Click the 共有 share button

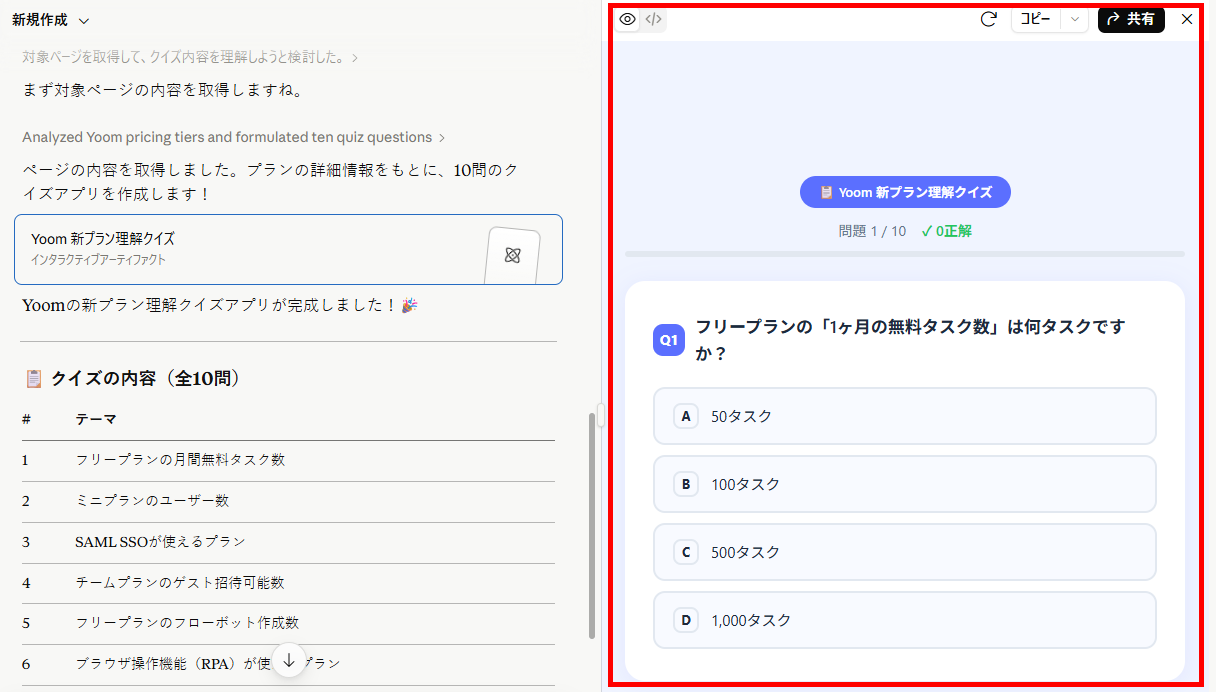click(x=1131, y=19)
